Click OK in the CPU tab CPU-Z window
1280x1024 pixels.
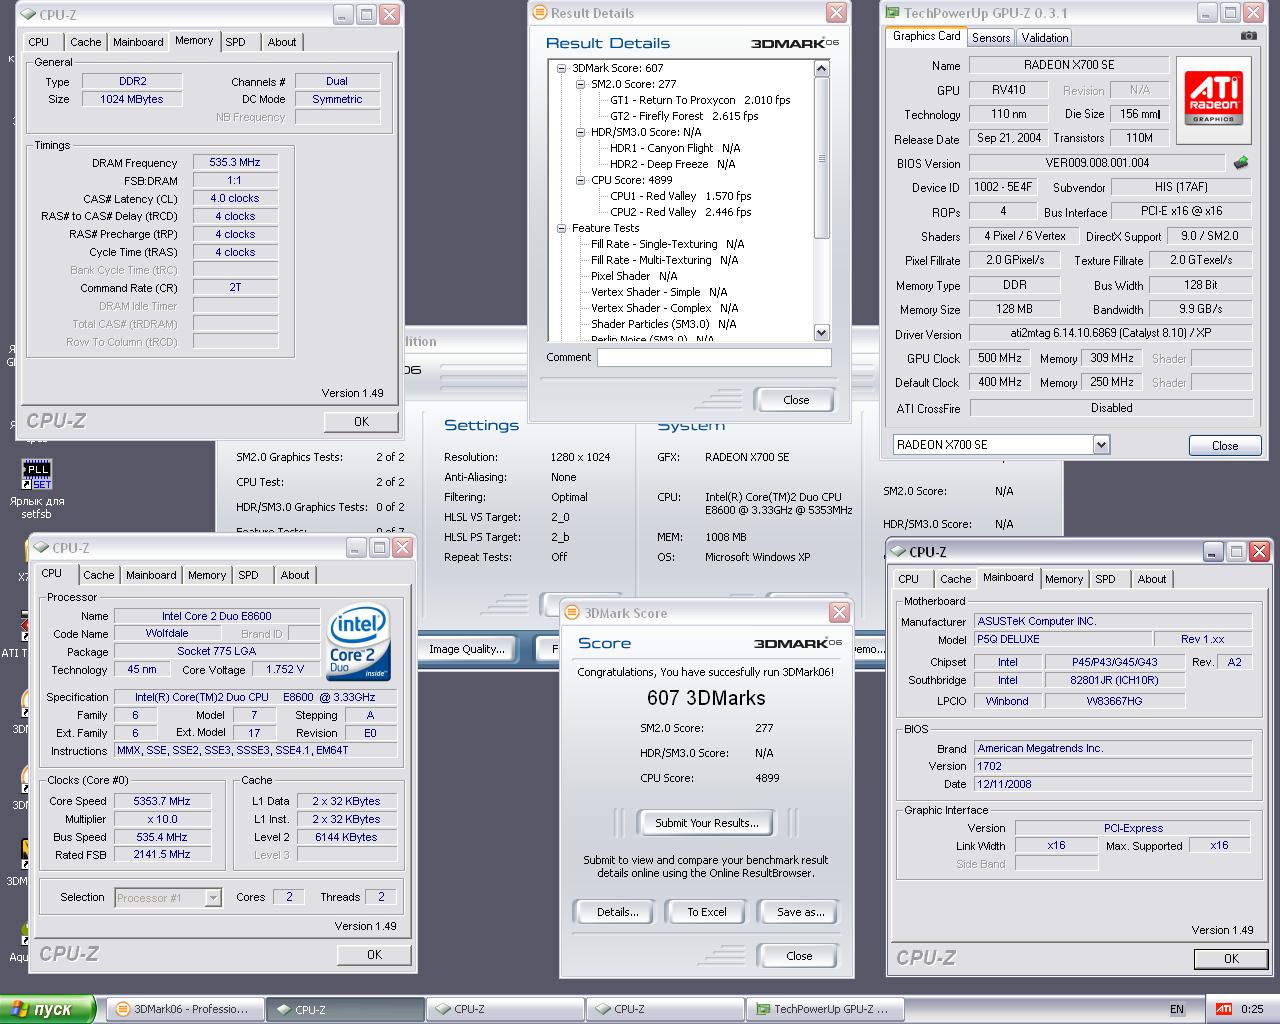pos(374,955)
